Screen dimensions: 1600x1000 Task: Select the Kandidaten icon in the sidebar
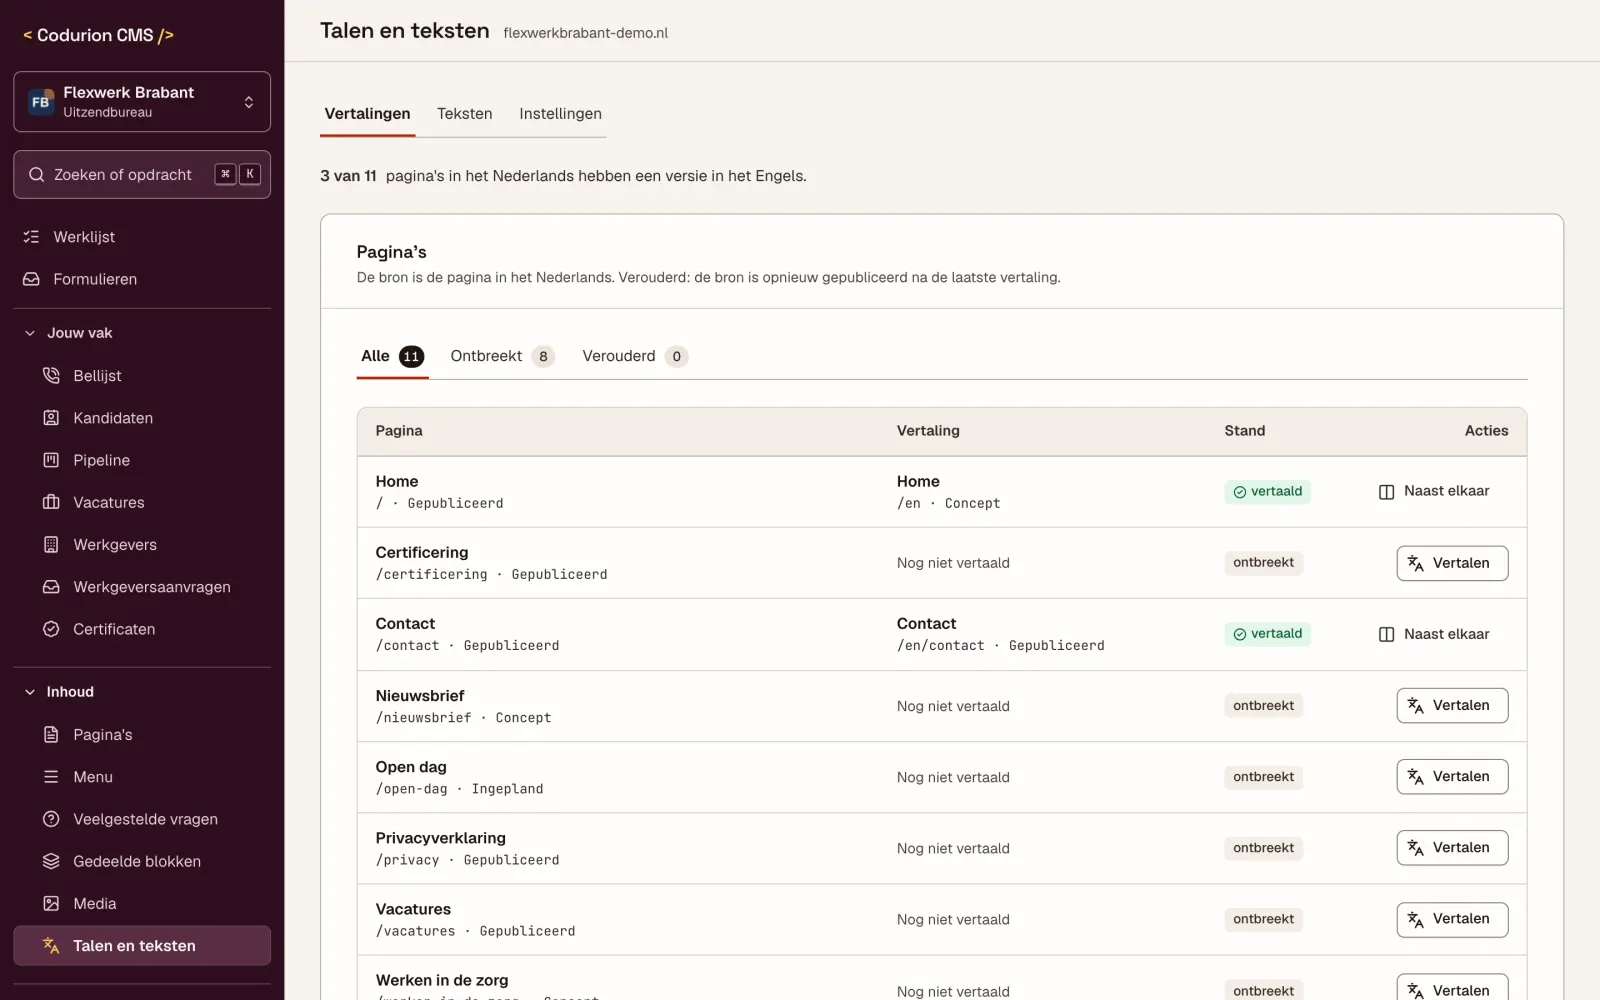[x=51, y=418]
